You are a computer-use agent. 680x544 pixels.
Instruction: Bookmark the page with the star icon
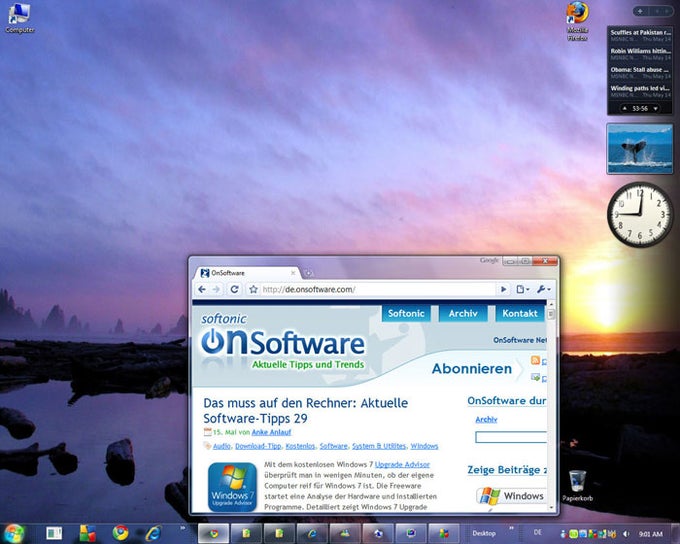(254, 289)
